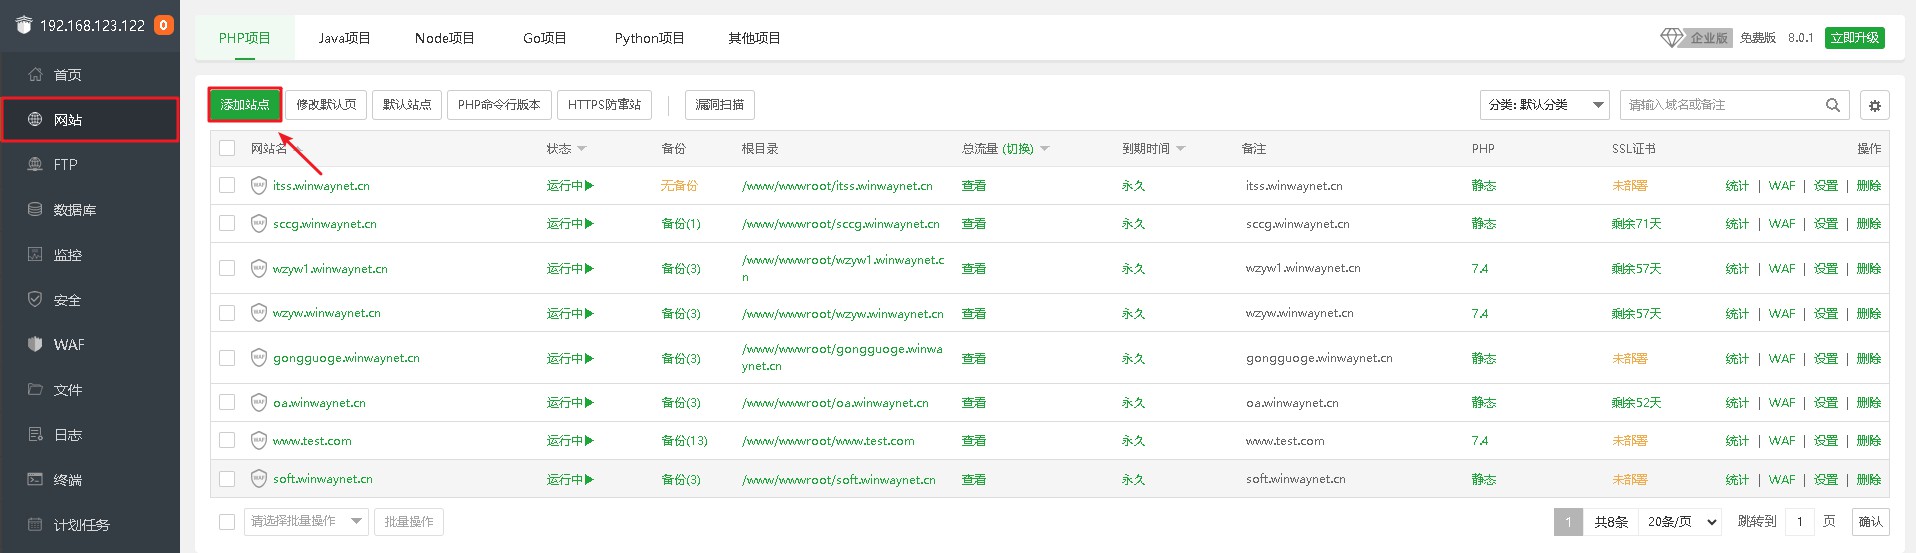Sort by the 总流量 column arrow

coord(1045,149)
